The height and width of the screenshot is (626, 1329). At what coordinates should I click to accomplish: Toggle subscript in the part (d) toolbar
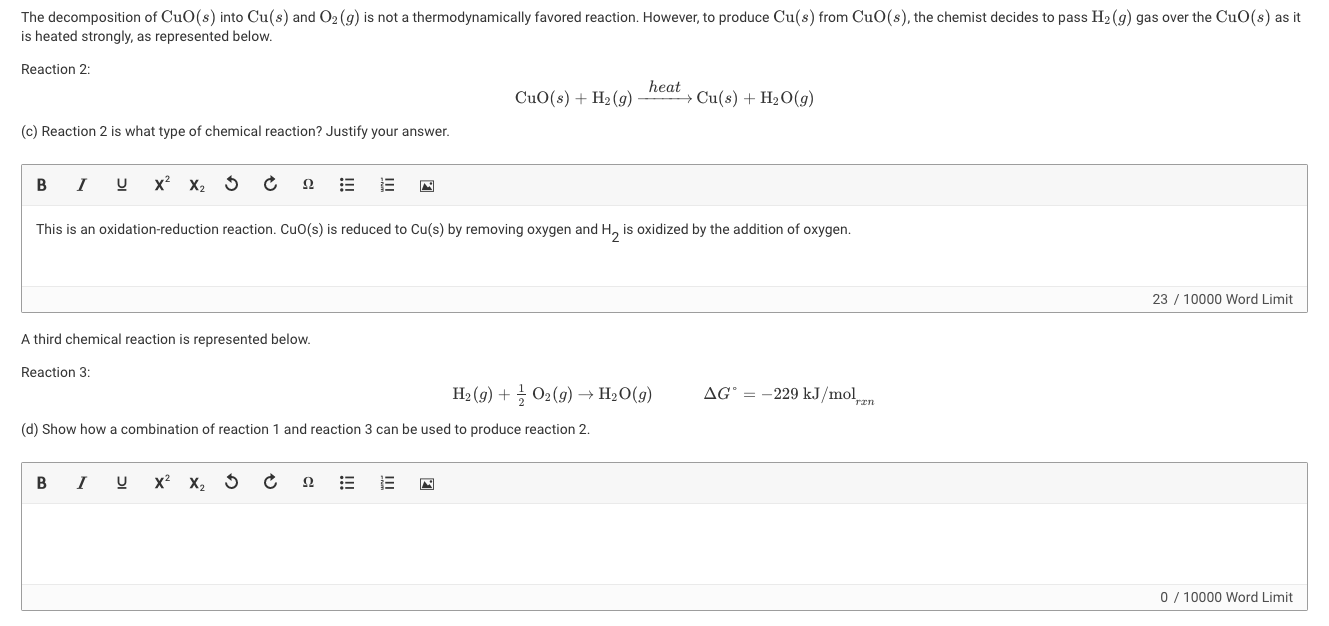pos(196,482)
